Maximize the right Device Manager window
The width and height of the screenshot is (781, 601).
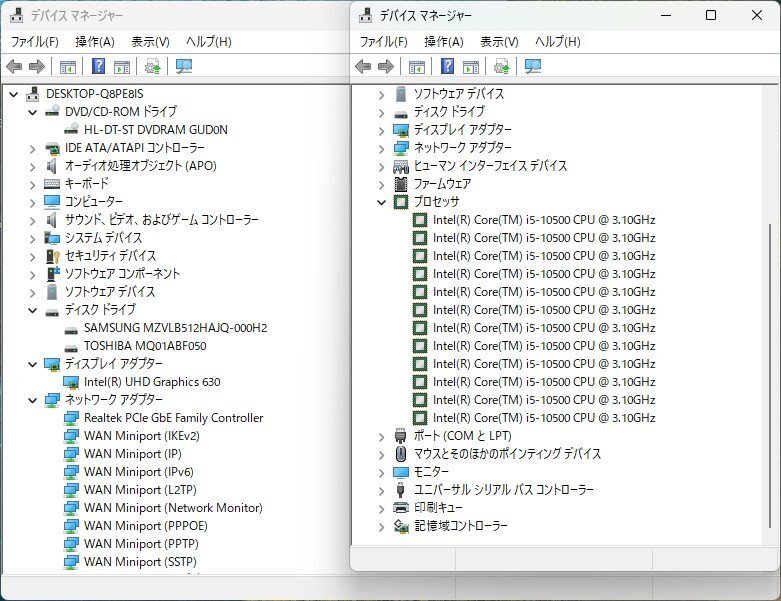coord(711,15)
